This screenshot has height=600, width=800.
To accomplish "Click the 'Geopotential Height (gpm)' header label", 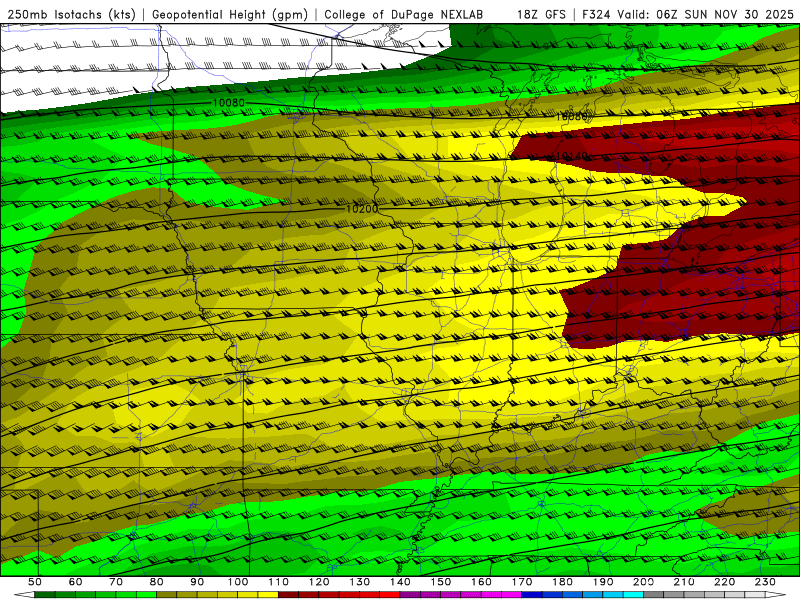I will point(230,15).
